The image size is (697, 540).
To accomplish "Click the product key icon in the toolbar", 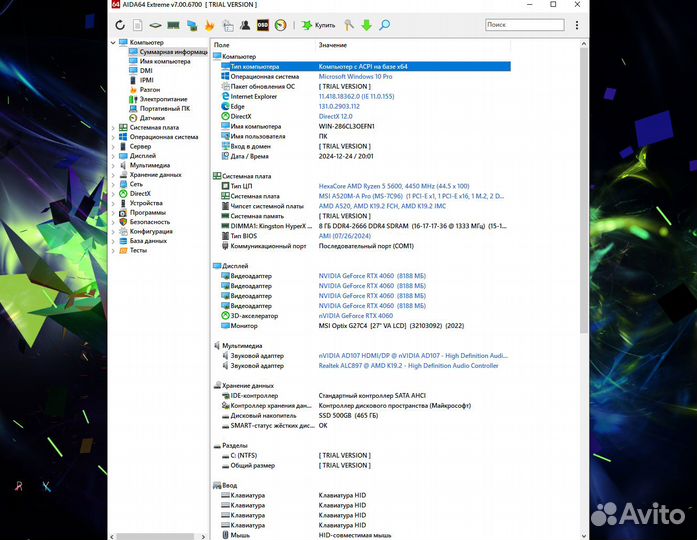I will (349, 25).
